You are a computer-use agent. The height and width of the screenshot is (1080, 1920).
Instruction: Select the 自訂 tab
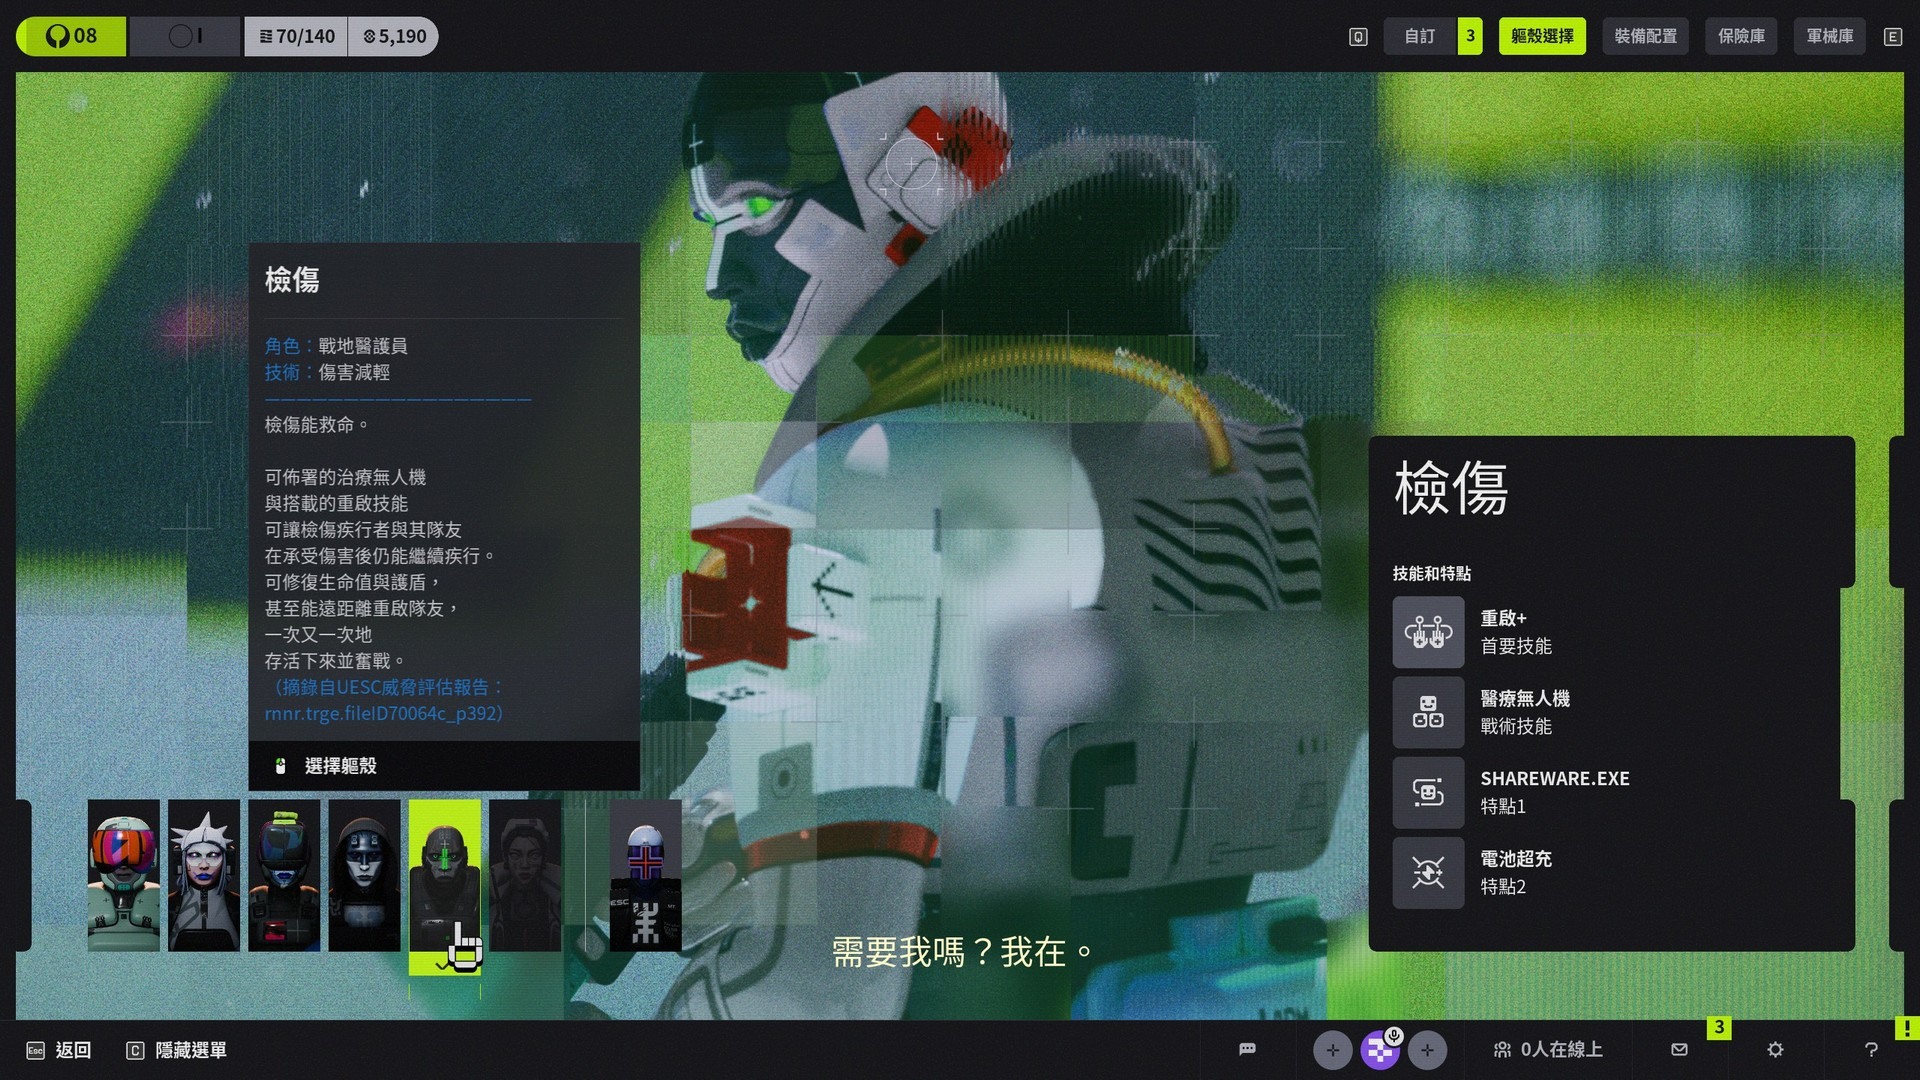tap(1420, 36)
